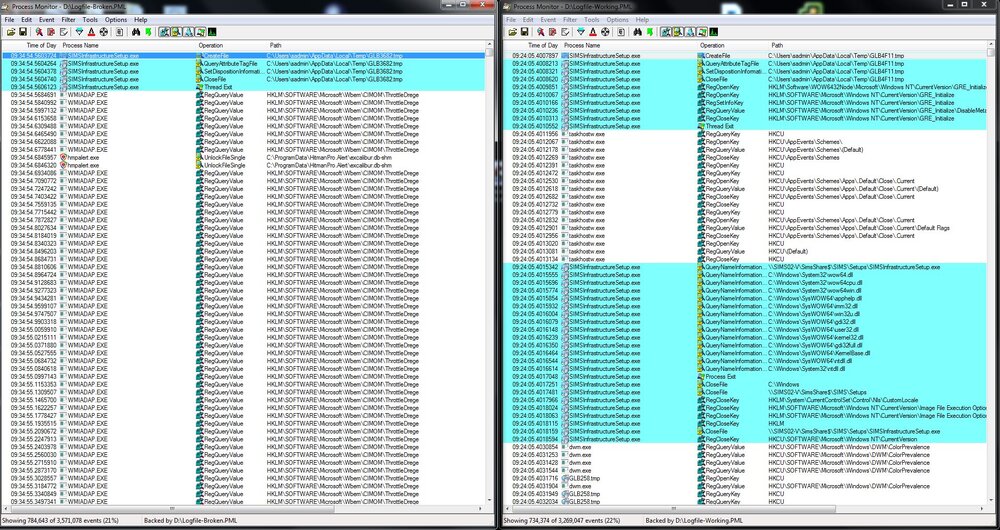1000x530 pixels.
Task: Toggle Show Network Activity in Logfile-Working window
Action: coord(689,32)
